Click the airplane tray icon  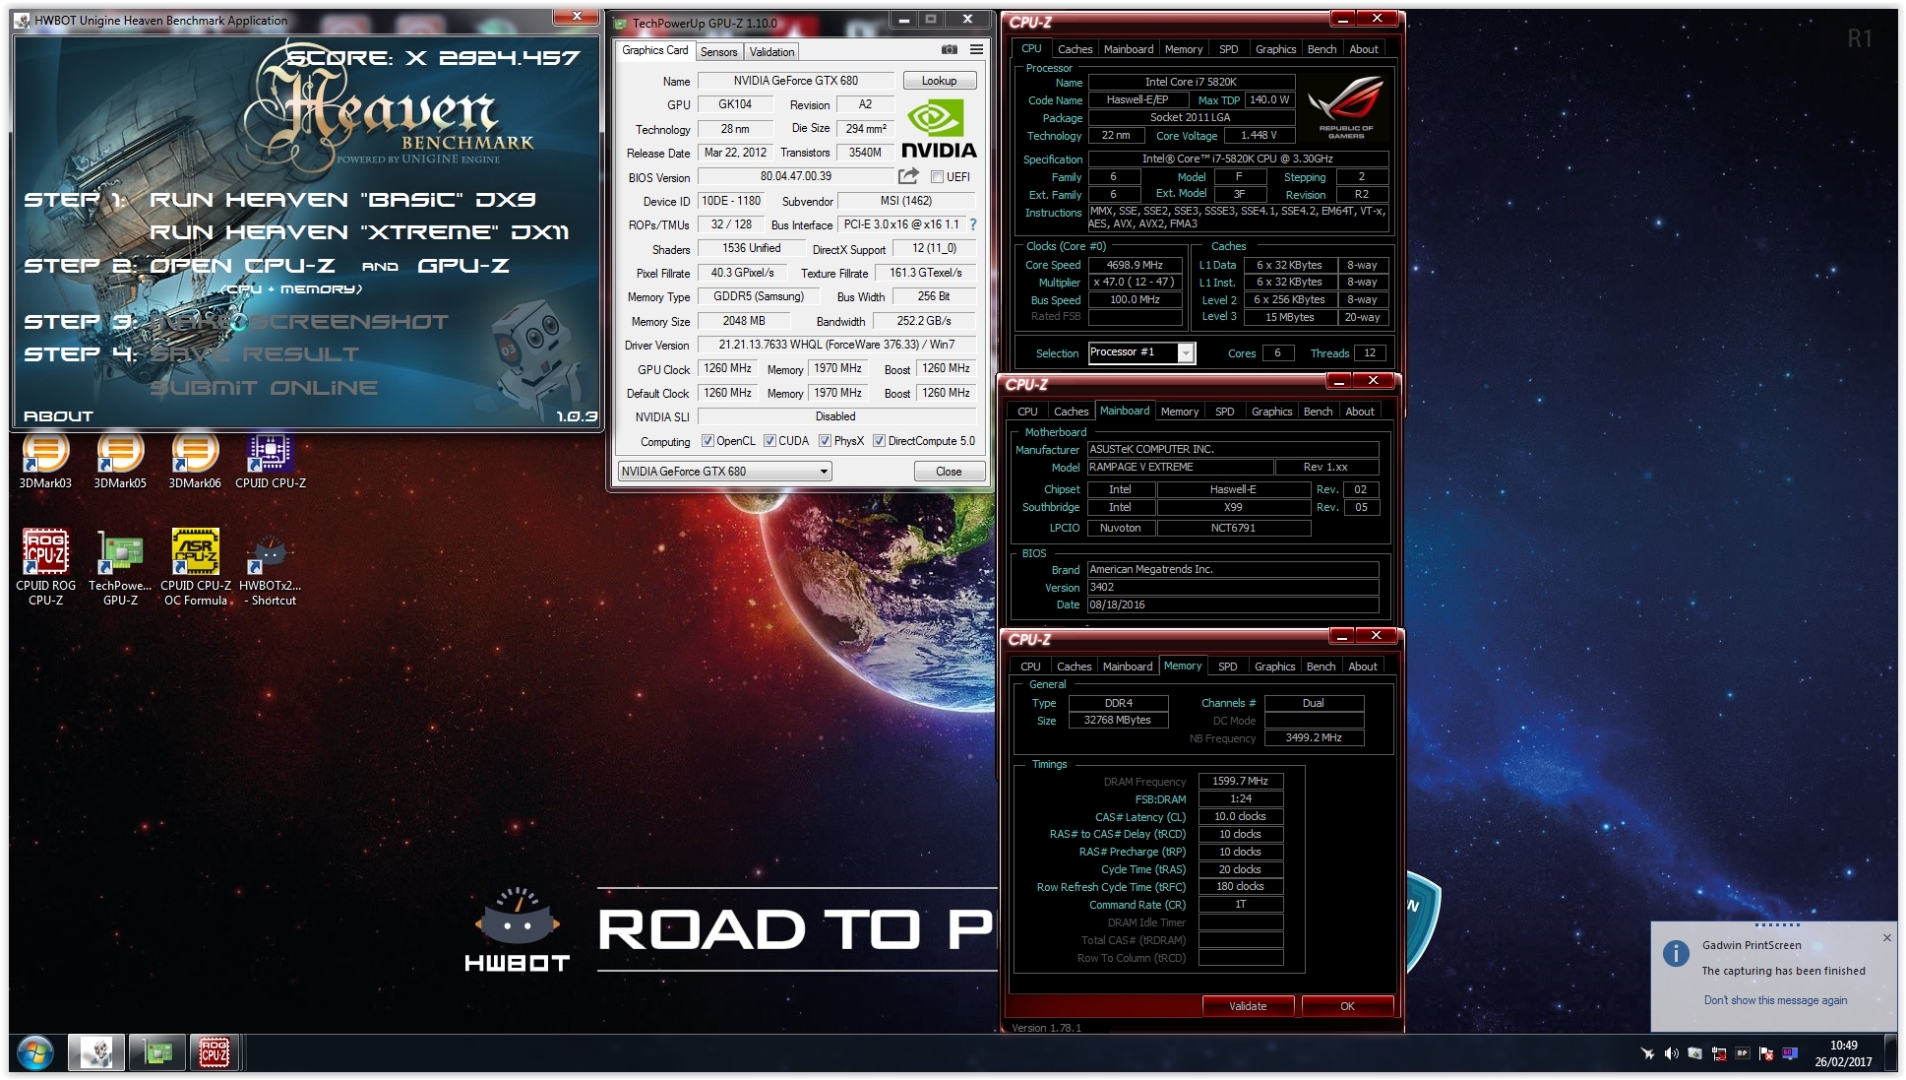click(x=1647, y=1053)
